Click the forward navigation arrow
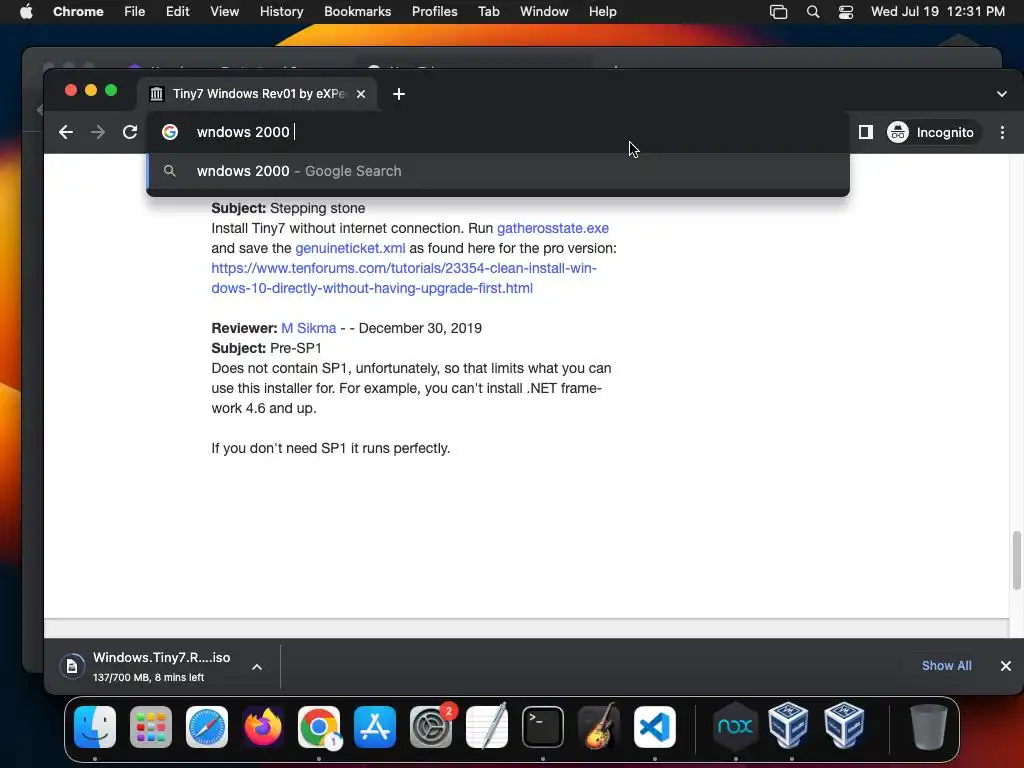 (x=97, y=132)
